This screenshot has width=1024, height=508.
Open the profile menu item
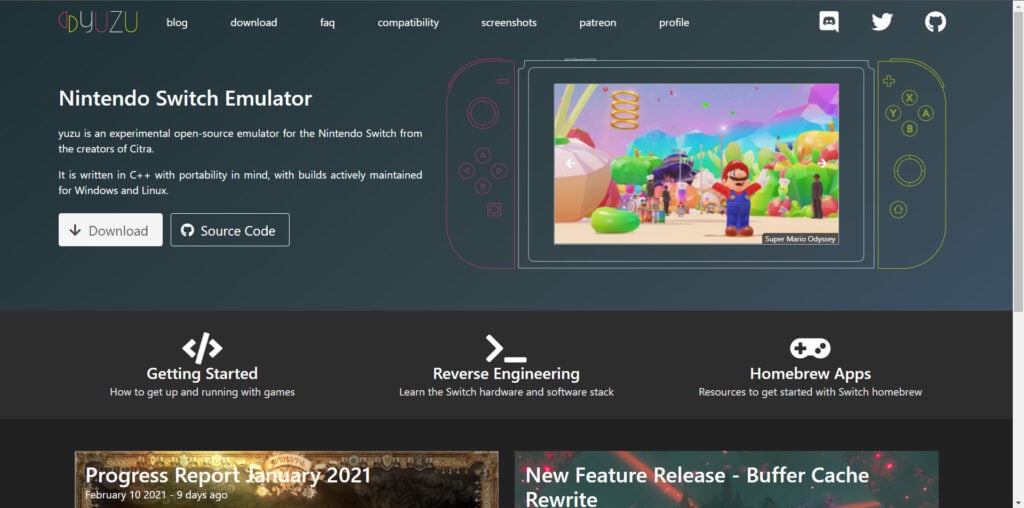point(674,23)
